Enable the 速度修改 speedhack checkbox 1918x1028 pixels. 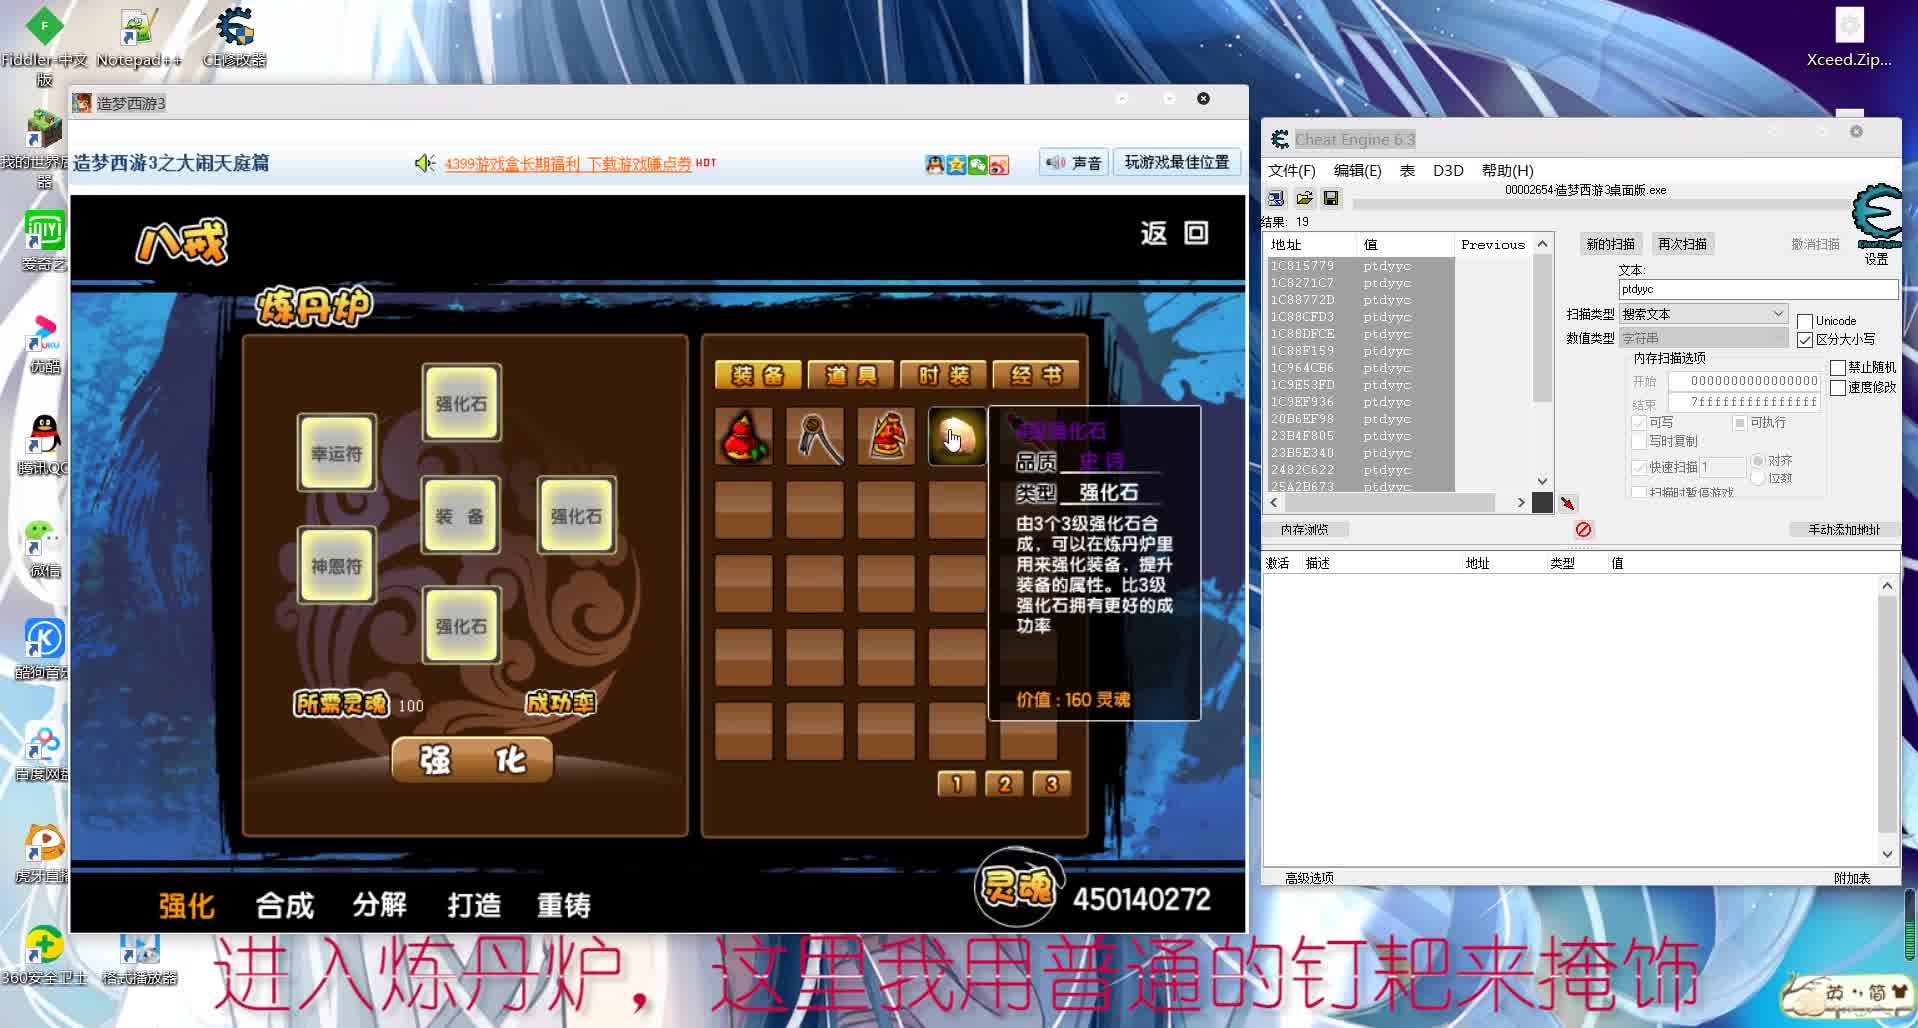coord(1838,388)
